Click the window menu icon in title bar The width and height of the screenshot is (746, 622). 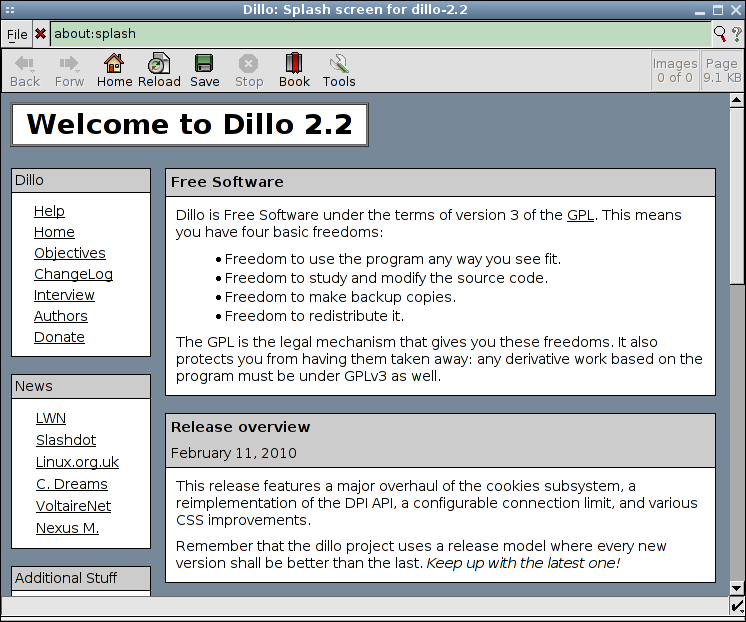point(10,10)
